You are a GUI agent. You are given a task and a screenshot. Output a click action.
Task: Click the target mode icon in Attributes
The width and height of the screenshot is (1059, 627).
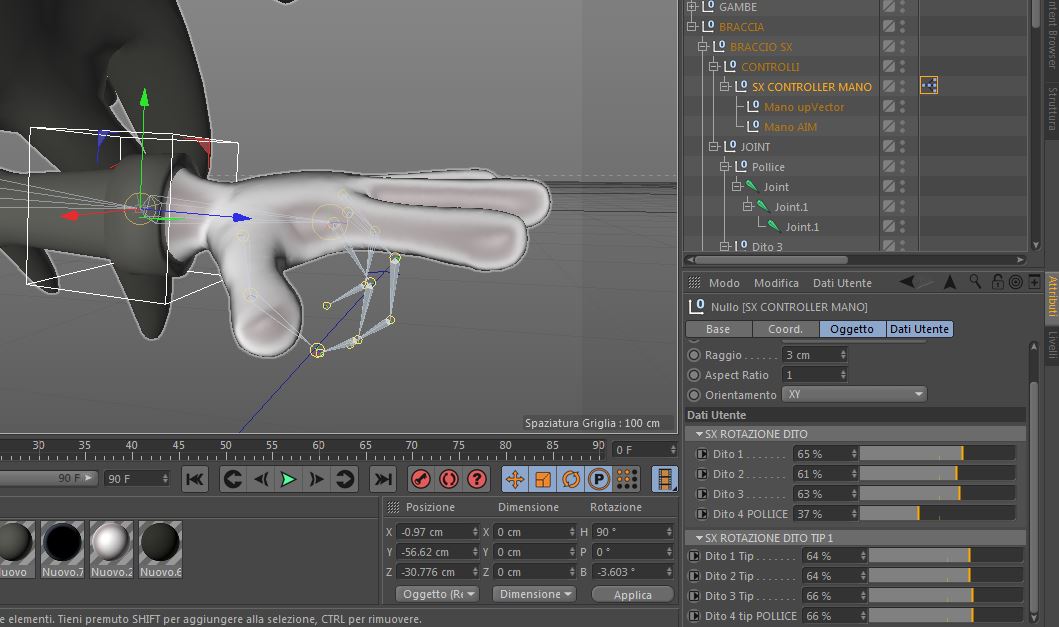pyautogui.click(x=1015, y=282)
